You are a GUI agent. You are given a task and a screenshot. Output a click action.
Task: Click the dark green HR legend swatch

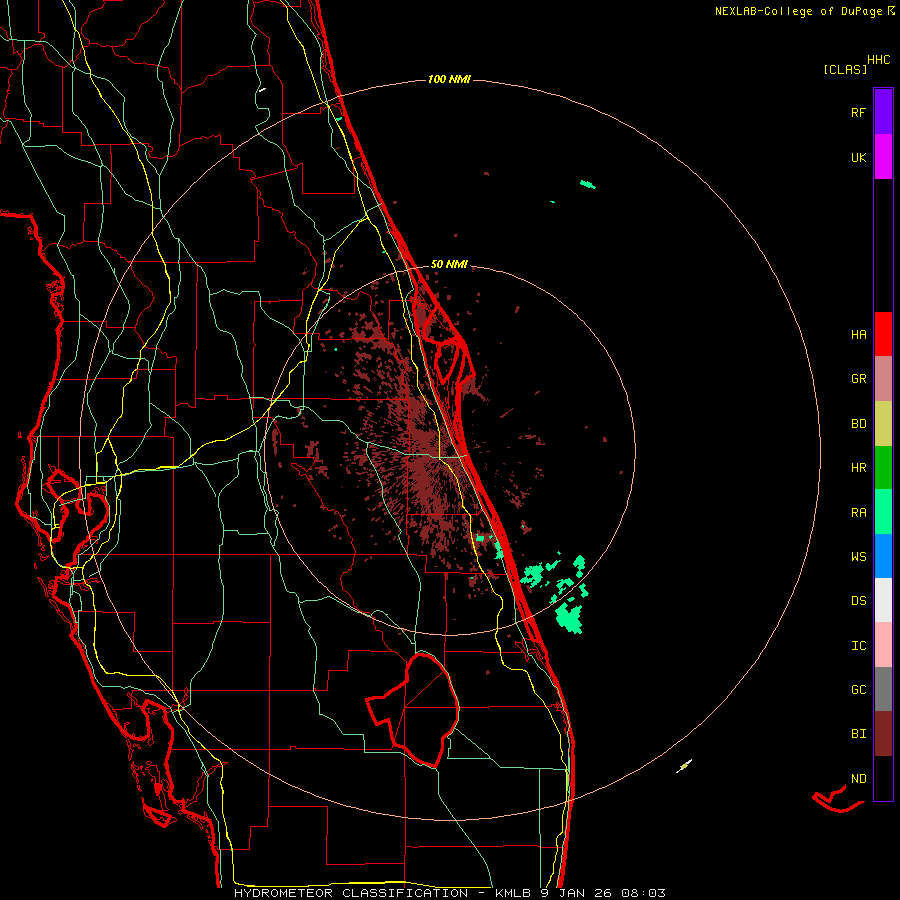click(x=883, y=468)
